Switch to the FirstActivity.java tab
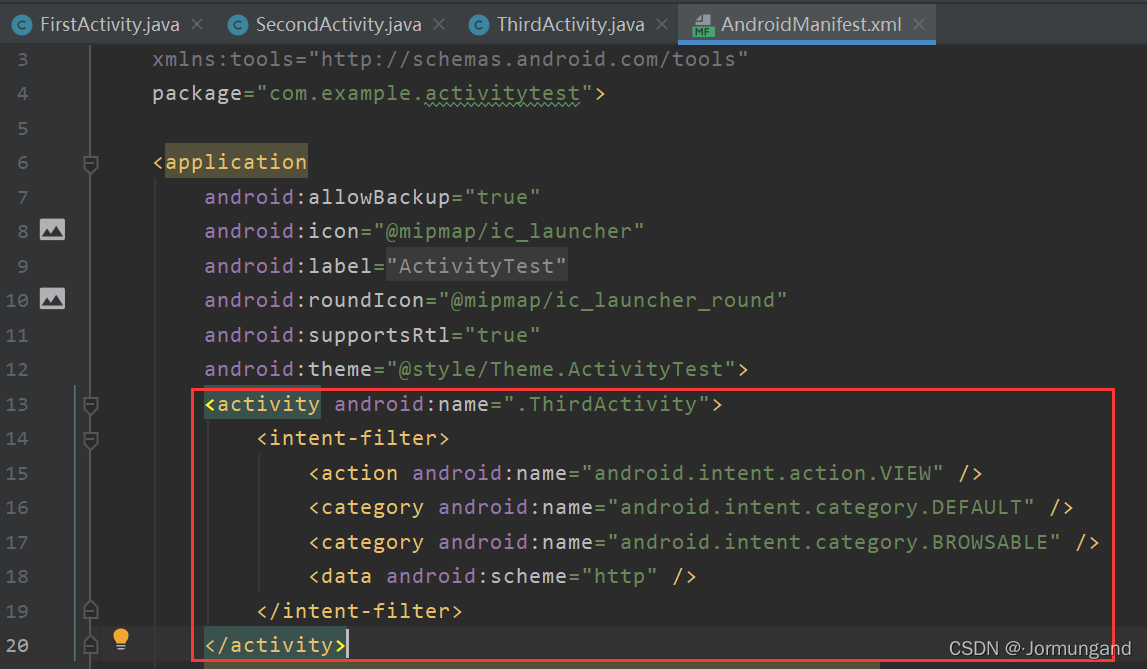 pyautogui.click(x=110, y=24)
